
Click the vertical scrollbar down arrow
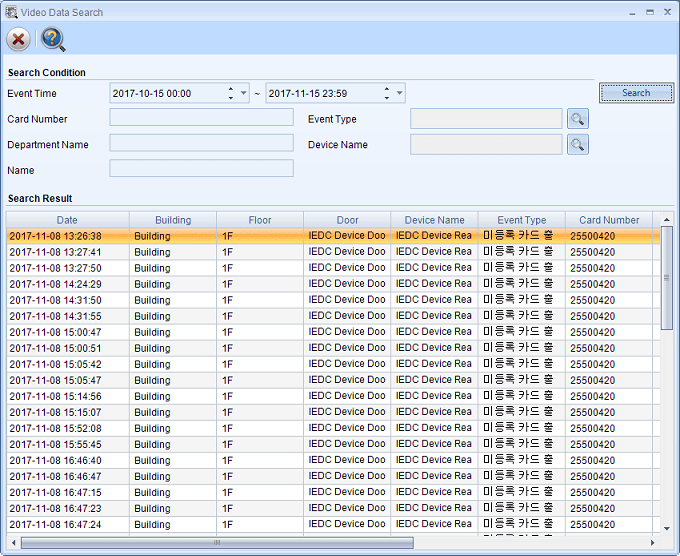point(667,528)
